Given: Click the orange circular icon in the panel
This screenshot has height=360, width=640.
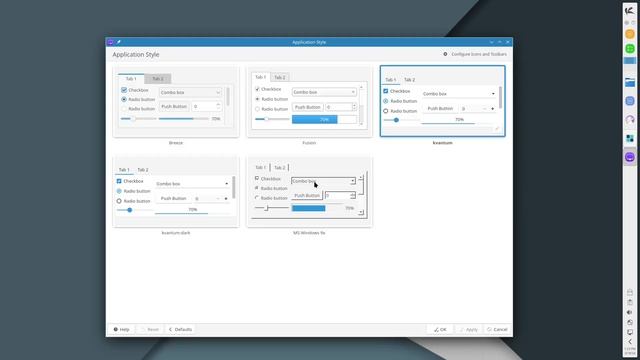Looking at the screenshot, I should pyautogui.click(x=630, y=34).
